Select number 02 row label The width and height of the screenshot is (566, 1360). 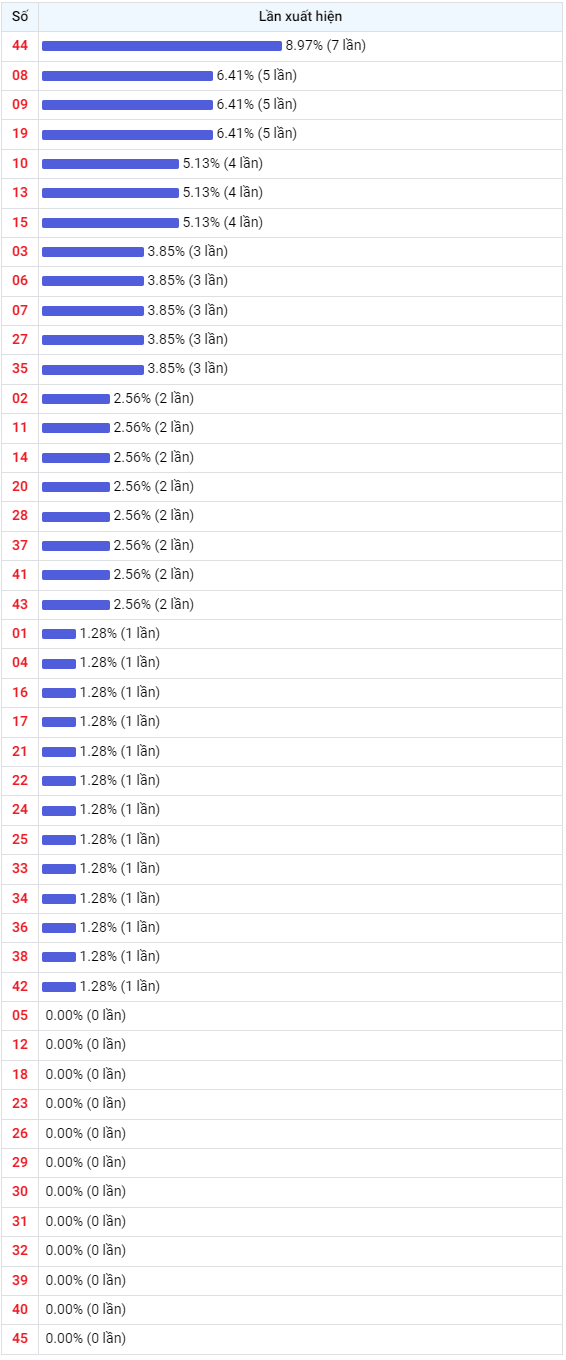pyautogui.click(x=20, y=398)
